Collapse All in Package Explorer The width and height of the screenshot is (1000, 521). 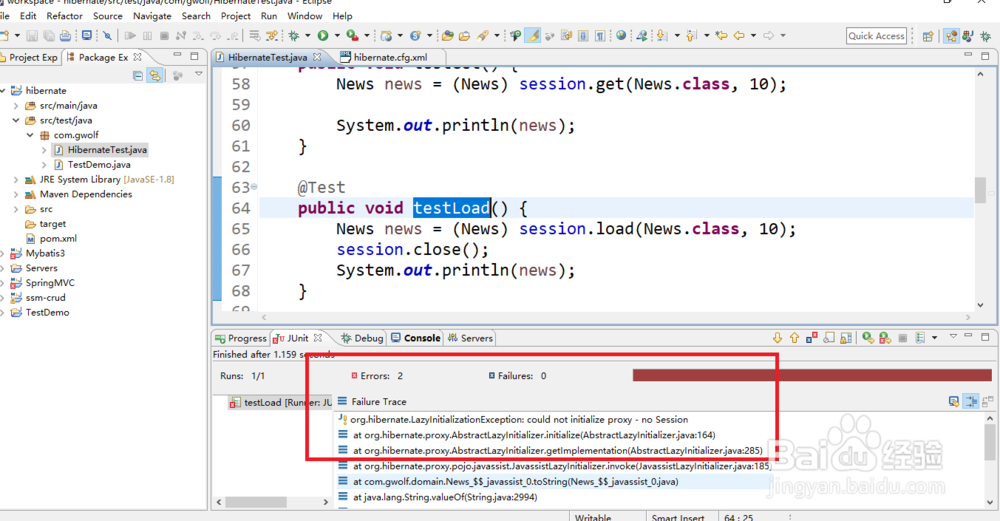pos(138,76)
